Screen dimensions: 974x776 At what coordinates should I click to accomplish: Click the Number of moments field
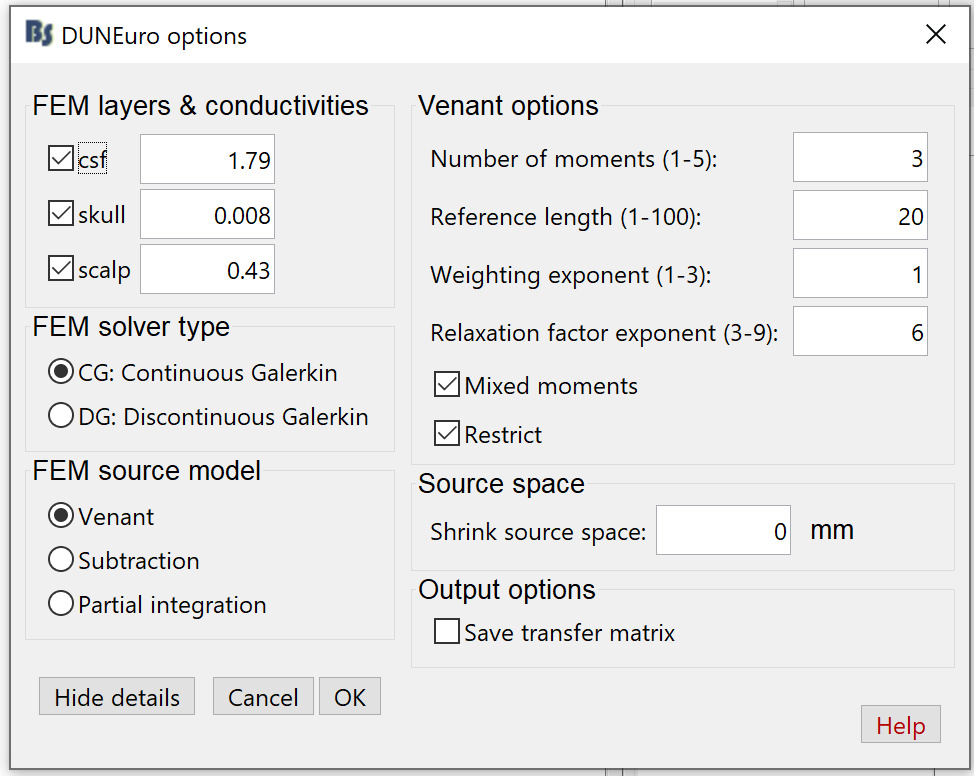860,158
